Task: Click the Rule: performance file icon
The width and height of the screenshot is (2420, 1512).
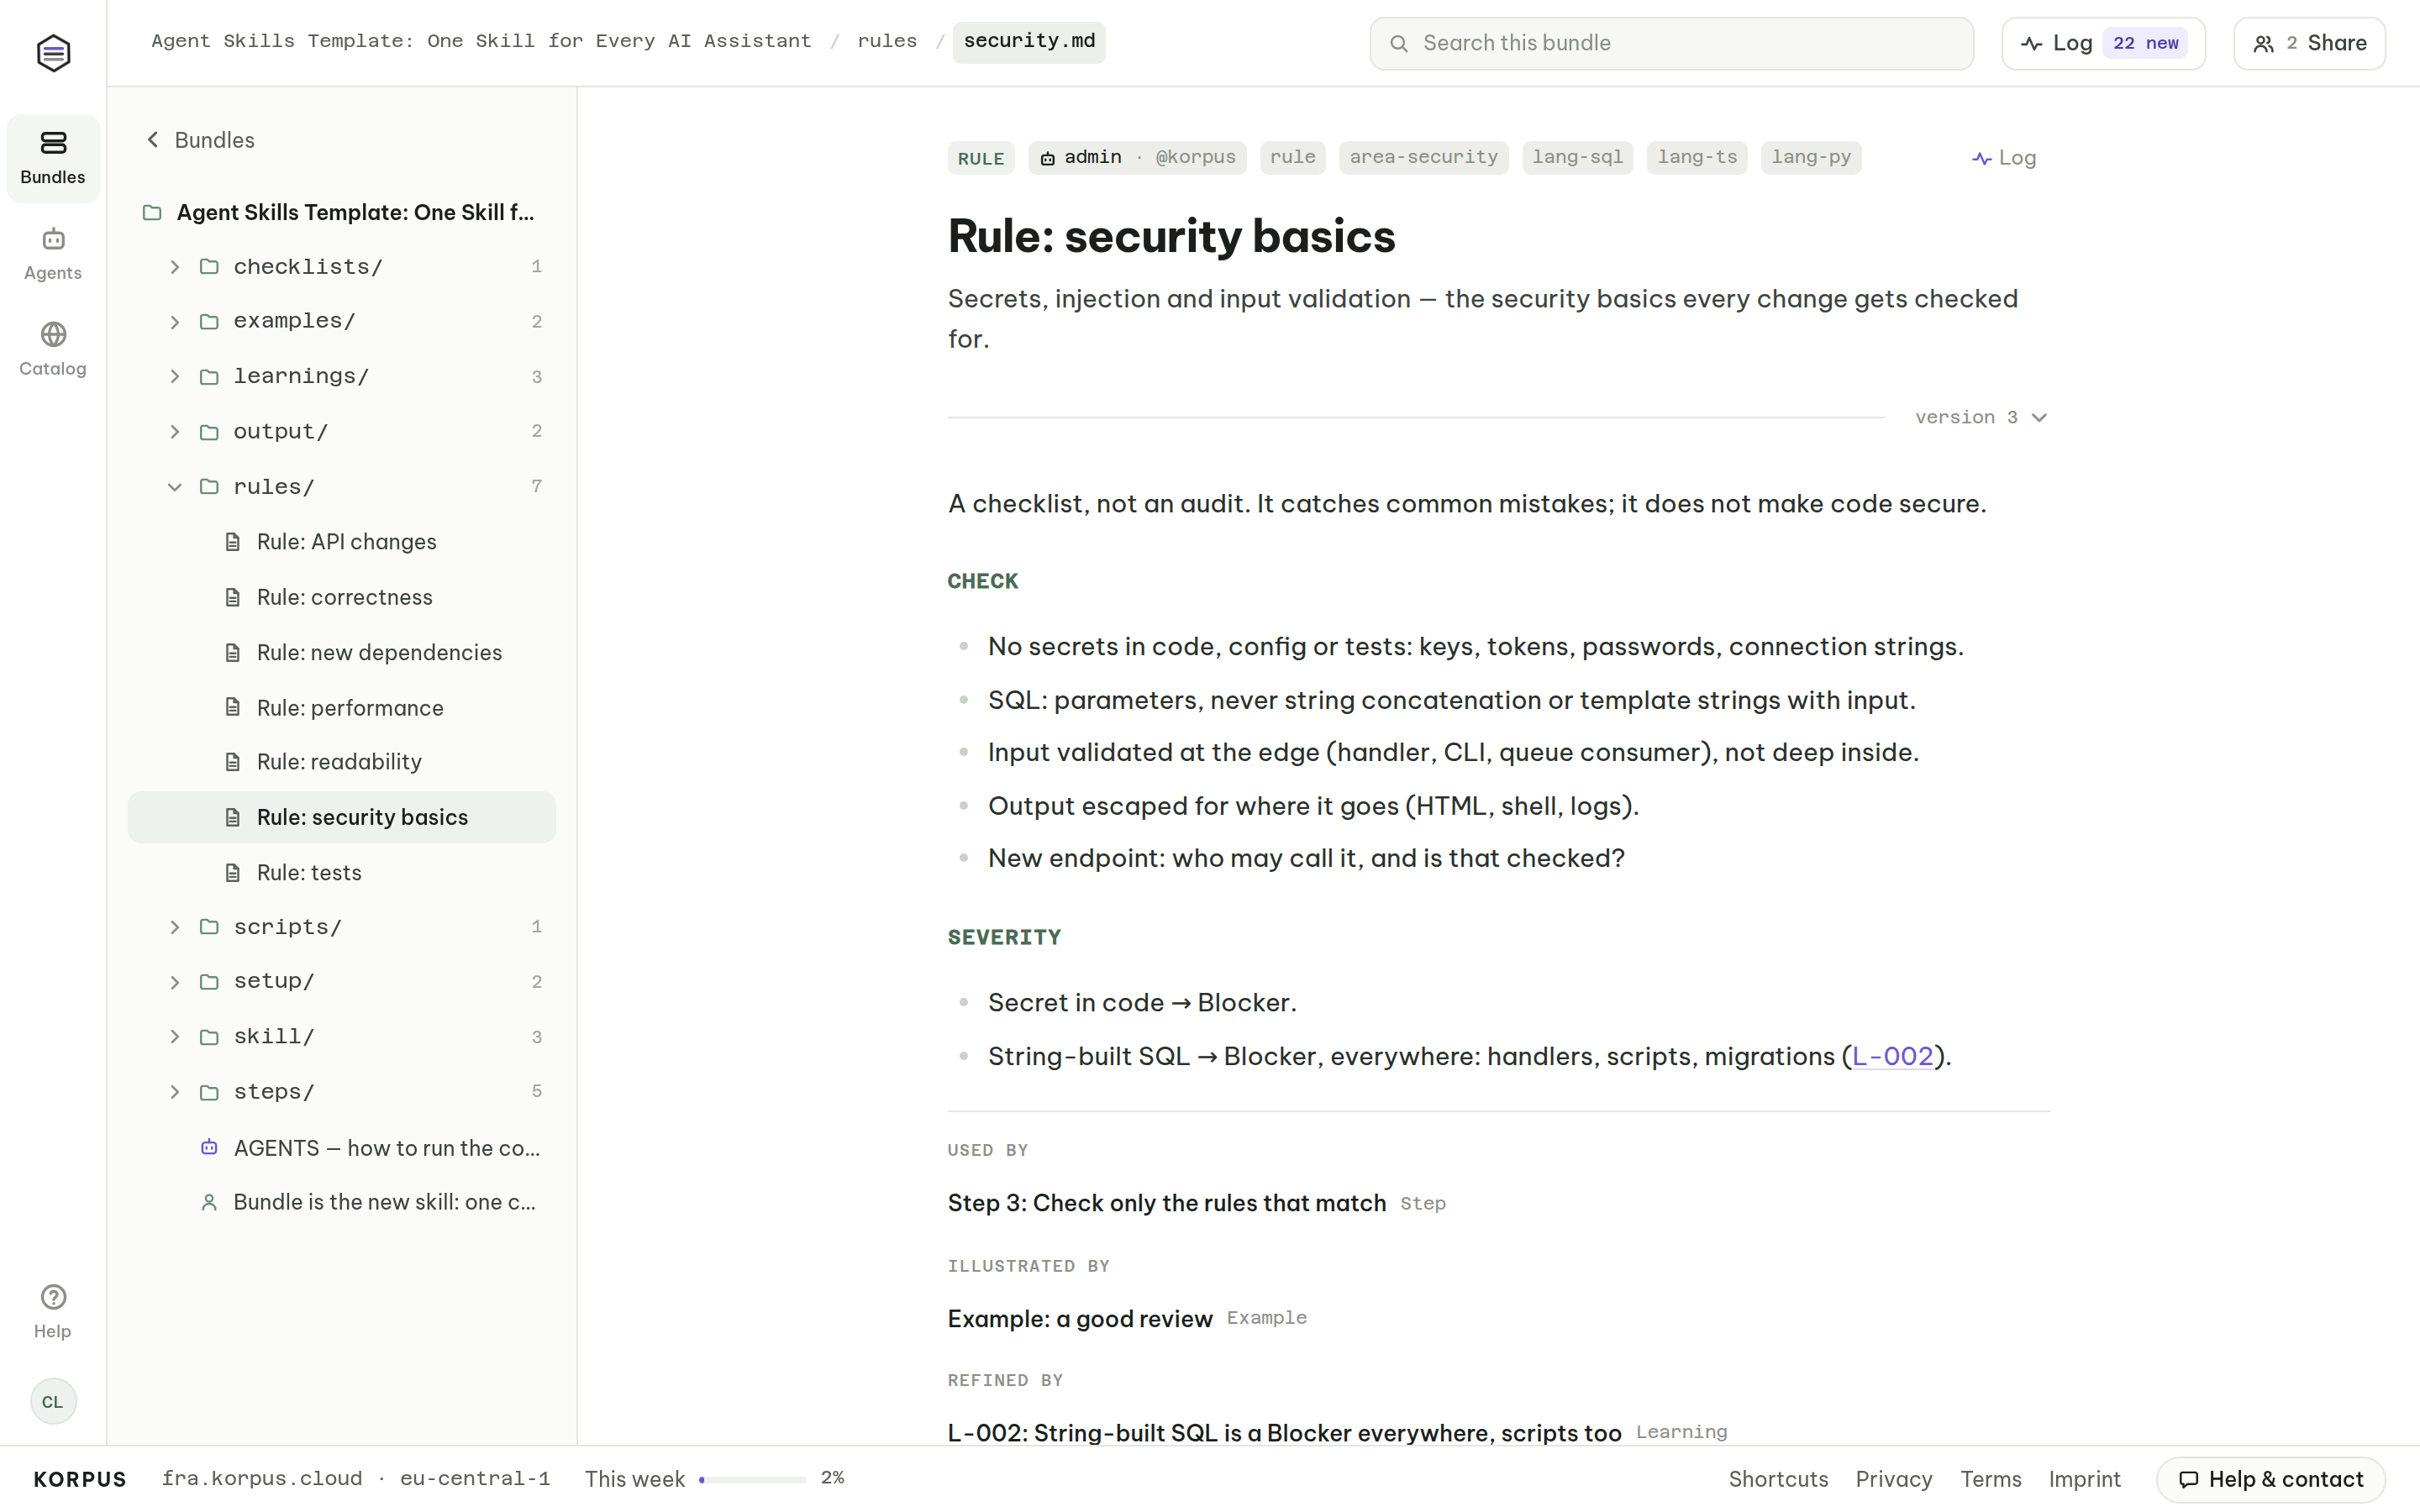Action: (233, 707)
